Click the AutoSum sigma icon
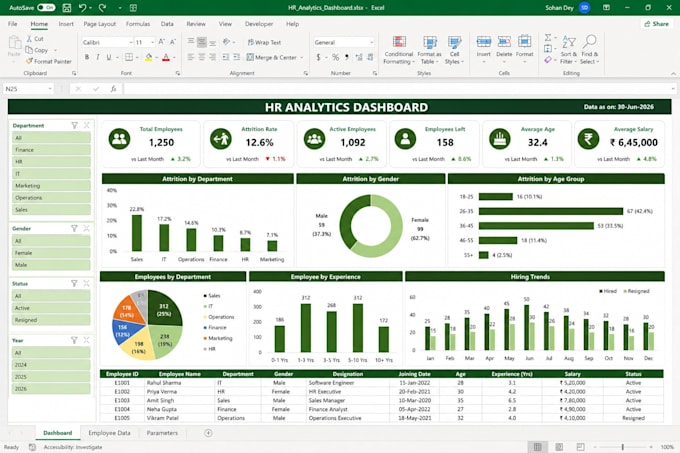 (548, 38)
